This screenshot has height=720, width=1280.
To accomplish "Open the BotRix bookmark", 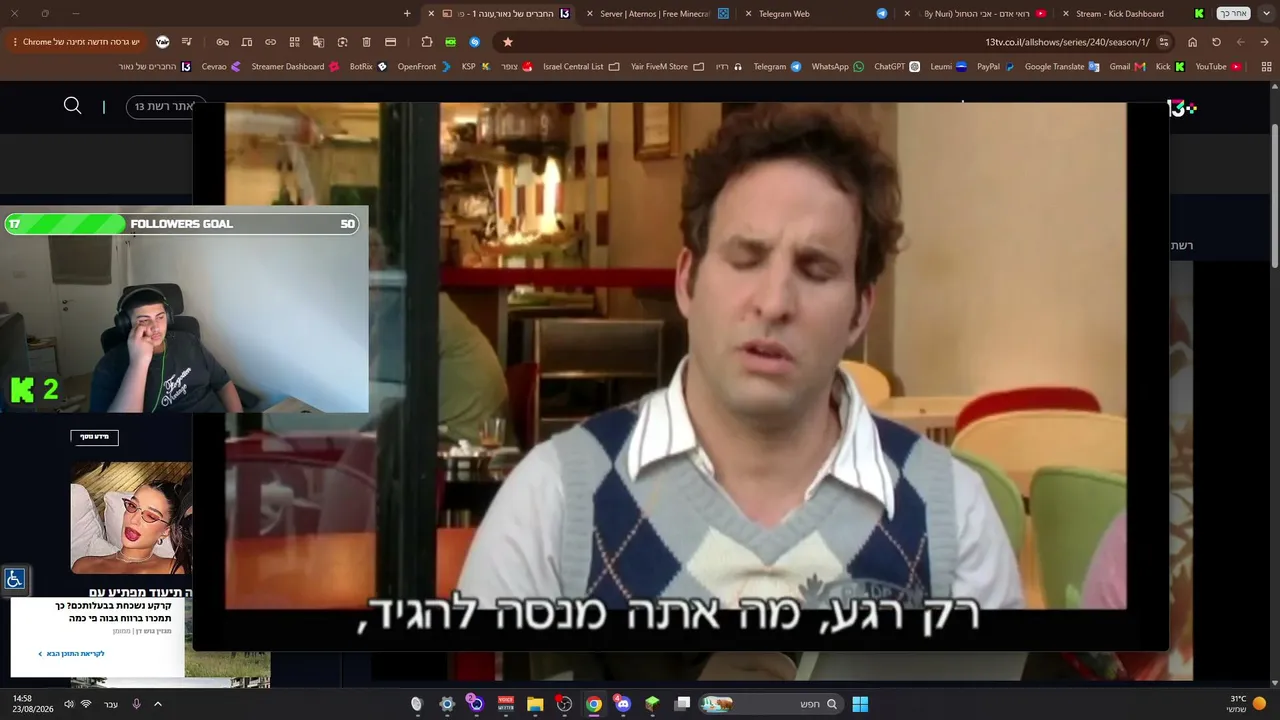I will (x=368, y=67).
